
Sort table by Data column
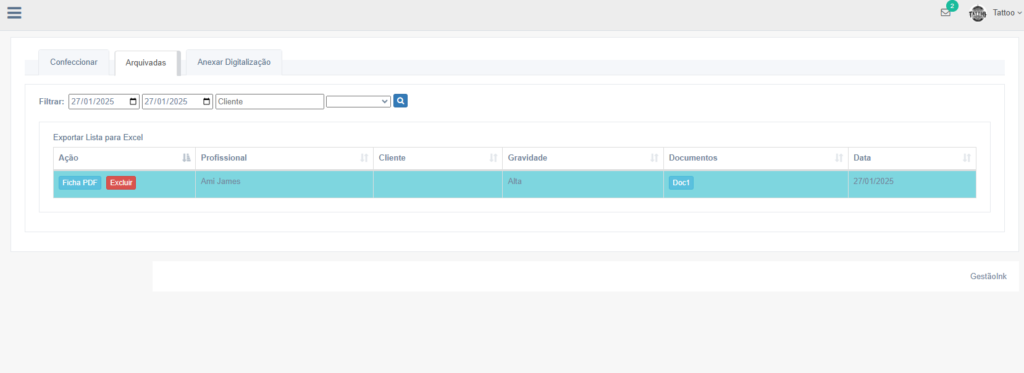(912, 158)
